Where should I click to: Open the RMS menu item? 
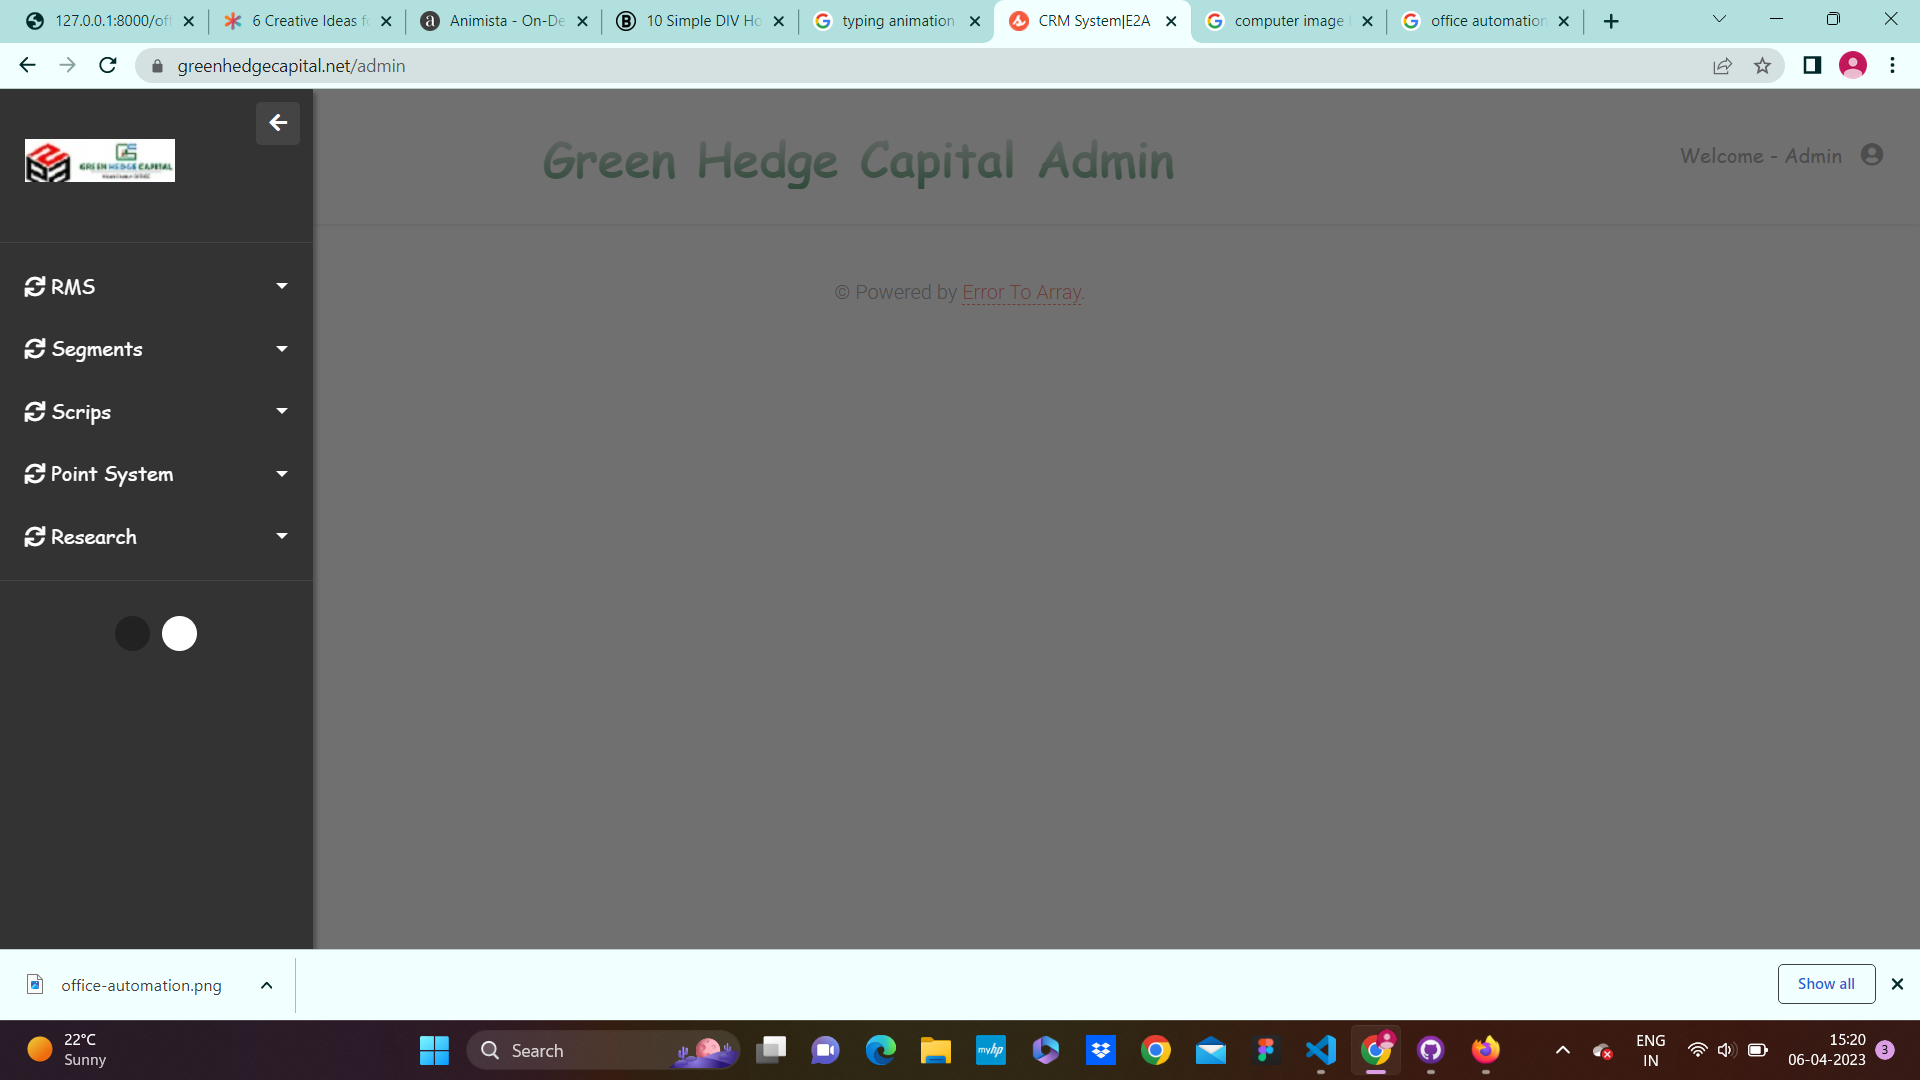156,287
